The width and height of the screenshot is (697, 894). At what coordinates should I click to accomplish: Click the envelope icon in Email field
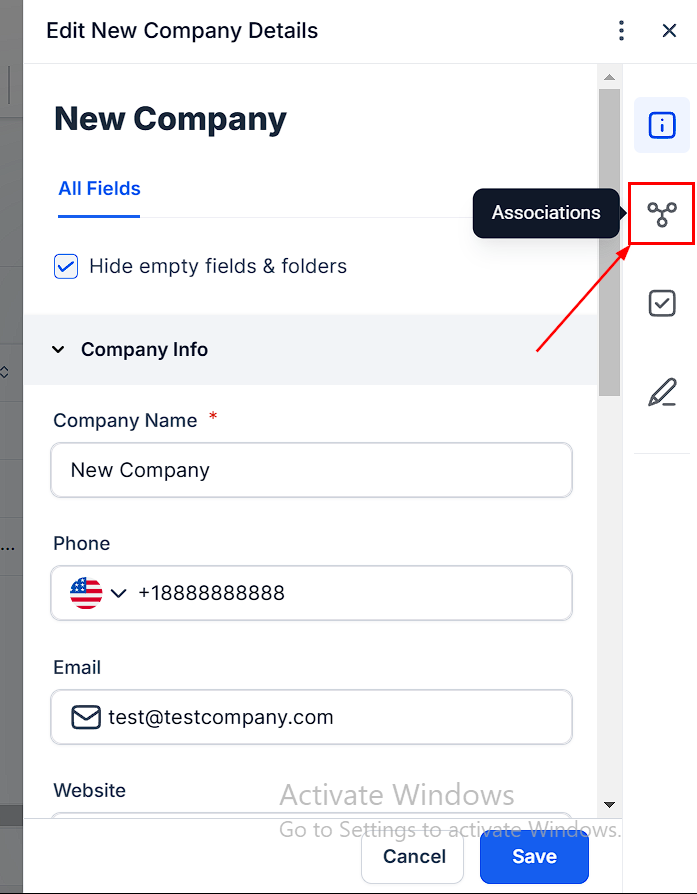86,717
